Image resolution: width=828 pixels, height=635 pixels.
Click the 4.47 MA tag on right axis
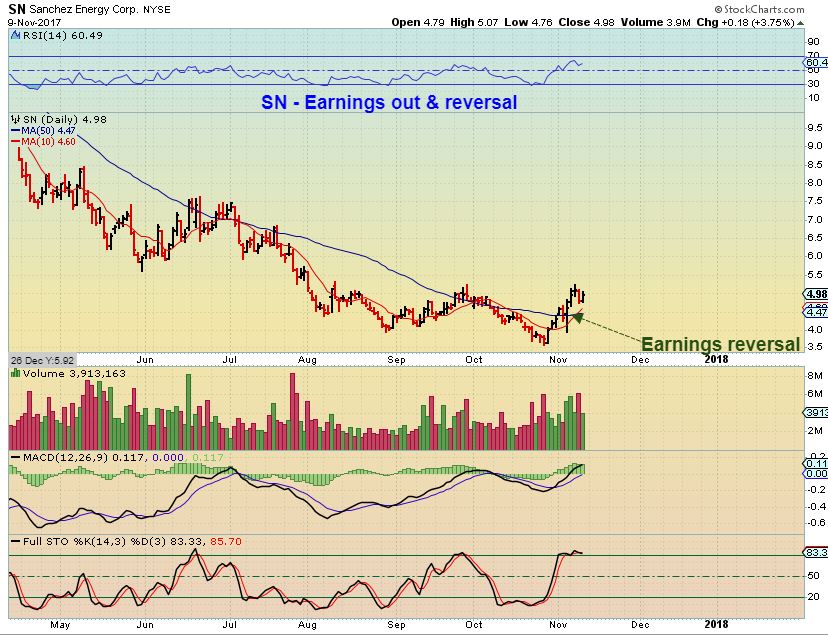pos(815,312)
